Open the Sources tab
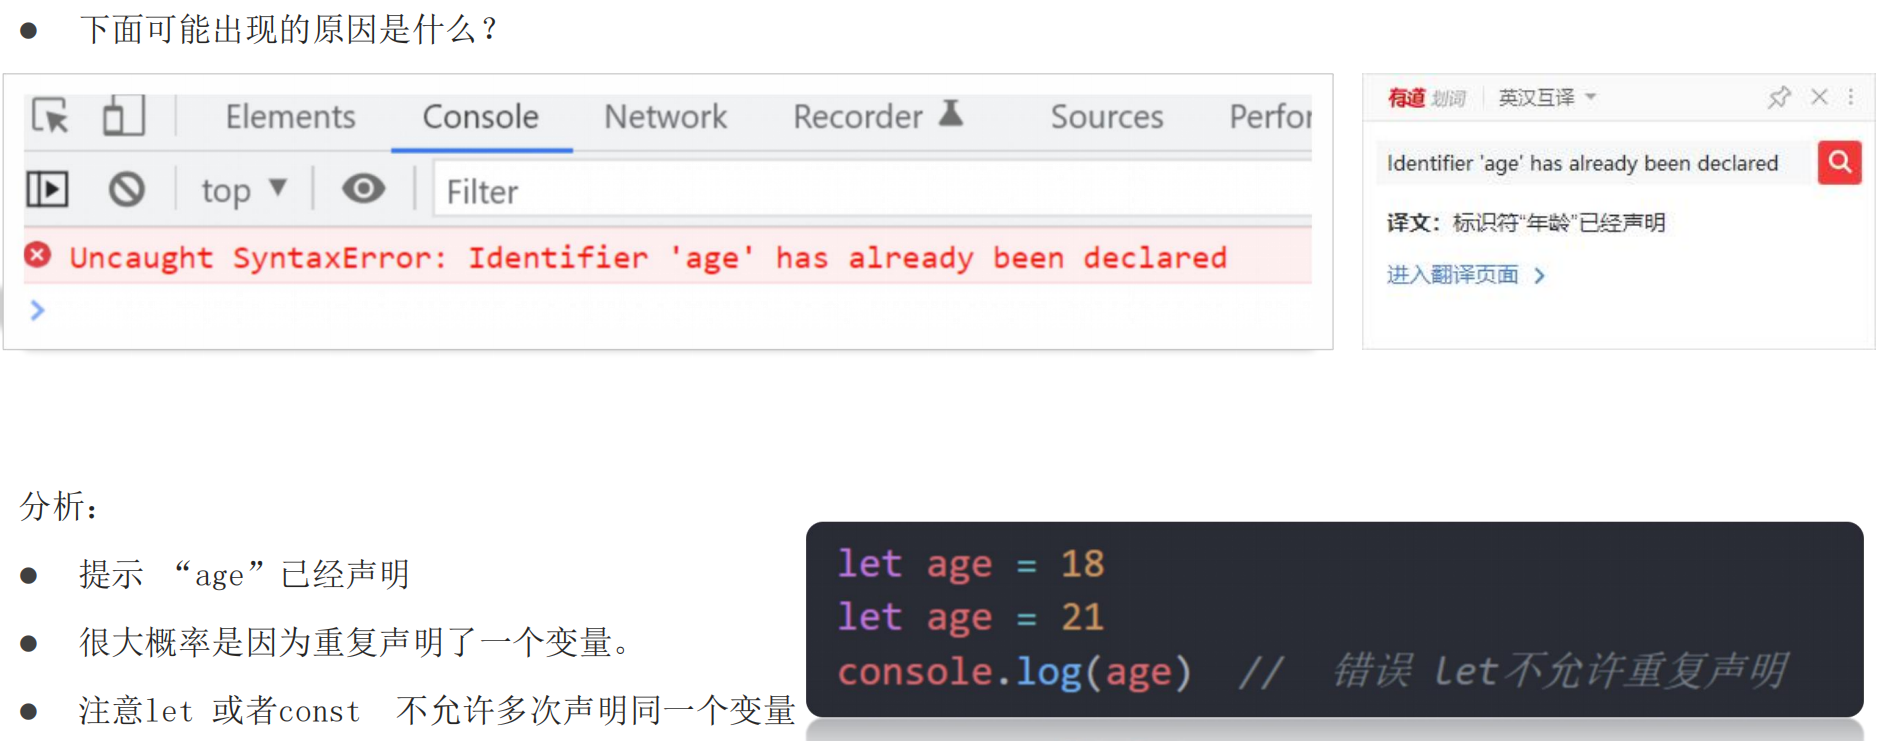This screenshot has width=1886, height=741. tap(1106, 117)
